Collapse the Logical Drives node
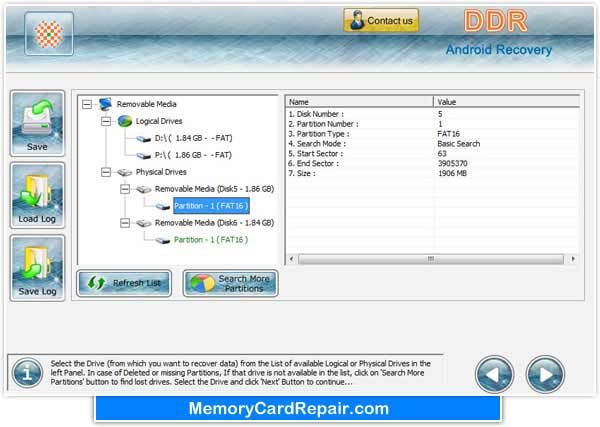Image resolution: width=600 pixels, height=427 pixels. tap(106, 121)
